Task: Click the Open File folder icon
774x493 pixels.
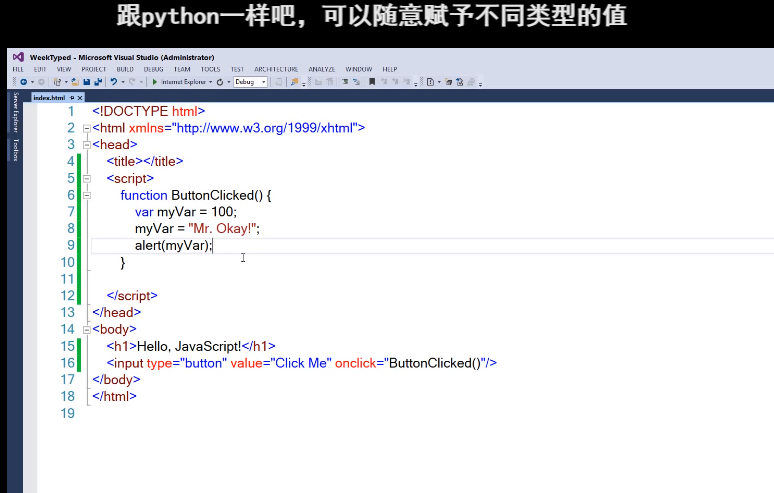Action: (75, 82)
